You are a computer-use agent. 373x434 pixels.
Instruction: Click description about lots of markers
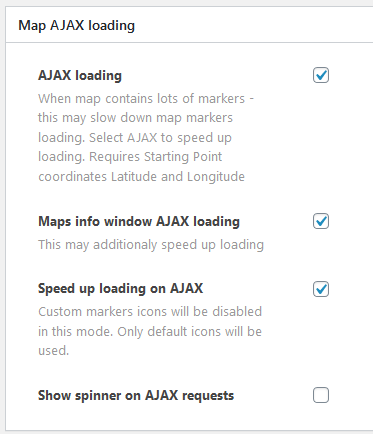(146, 137)
